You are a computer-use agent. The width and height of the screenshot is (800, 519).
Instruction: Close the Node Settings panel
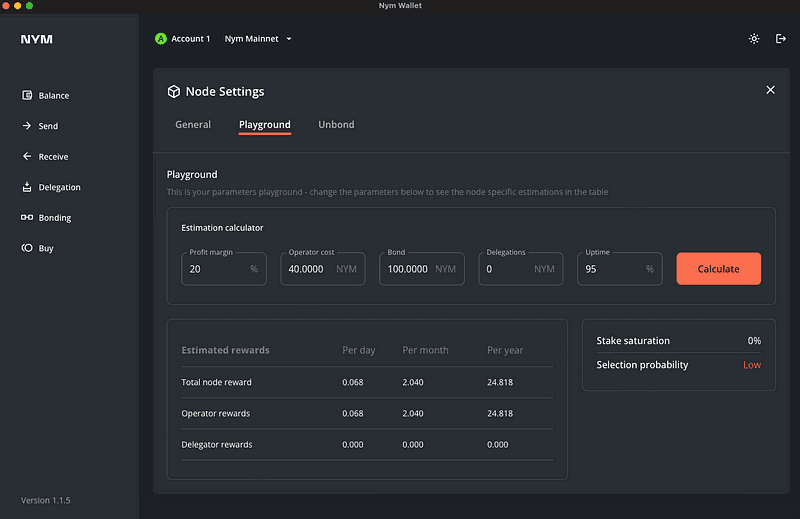point(770,90)
